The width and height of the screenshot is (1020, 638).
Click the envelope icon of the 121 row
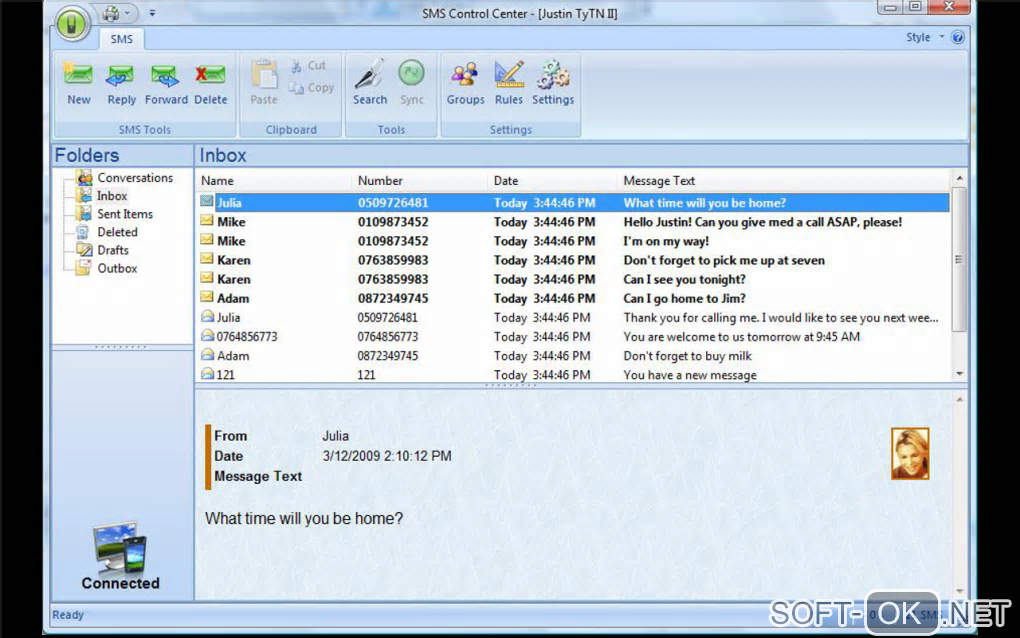pos(208,373)
